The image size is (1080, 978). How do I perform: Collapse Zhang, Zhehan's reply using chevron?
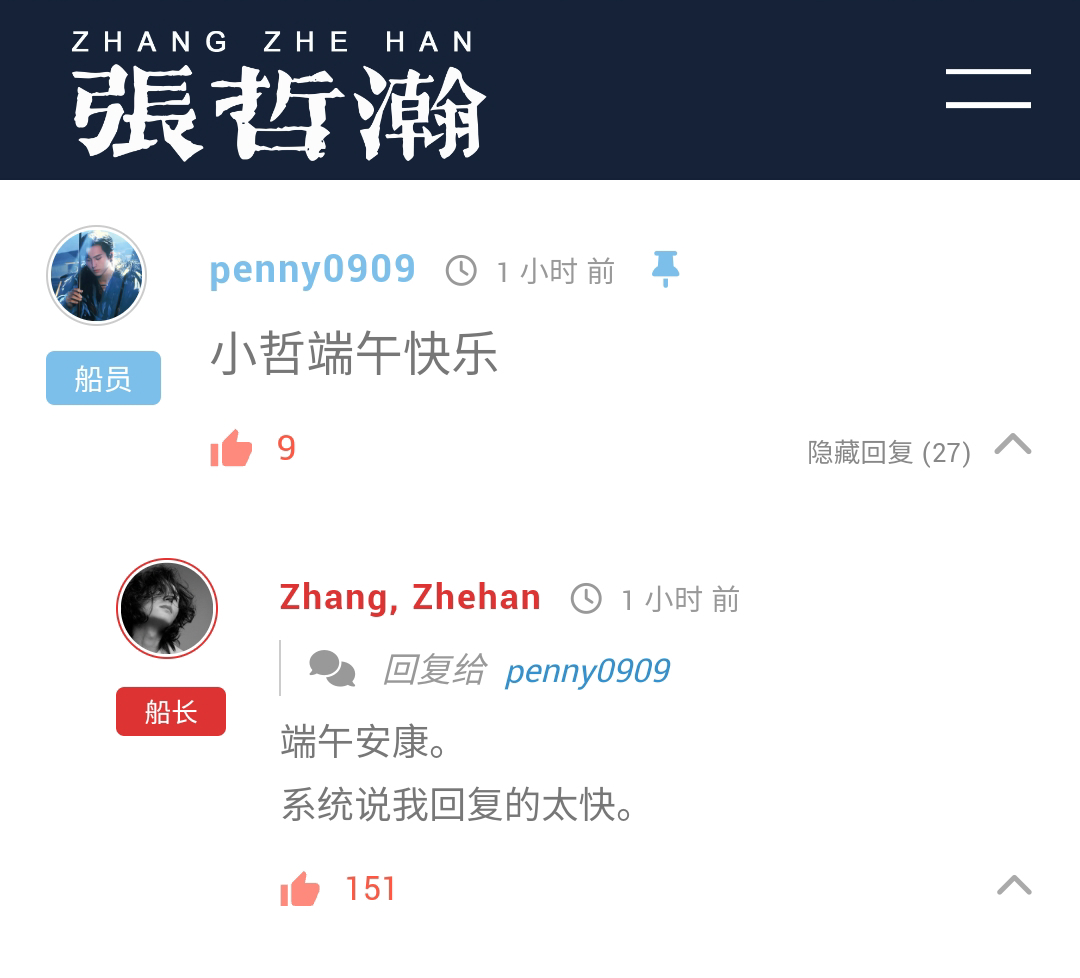point(1014,884)
